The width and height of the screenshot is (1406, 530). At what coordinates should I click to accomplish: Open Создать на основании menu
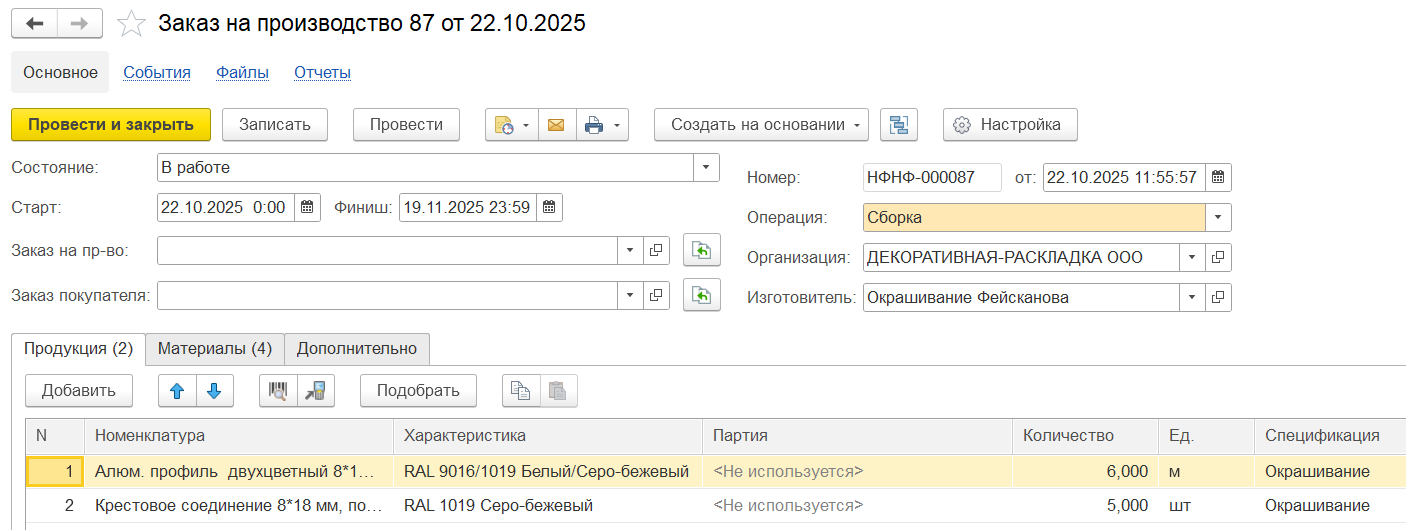(x=760, y=125)
